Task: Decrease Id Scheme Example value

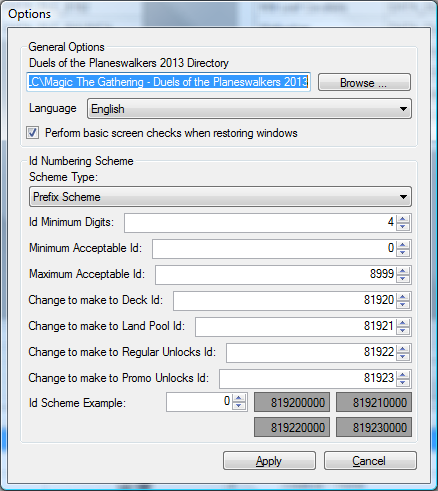Action: click(x=239, y=406)
